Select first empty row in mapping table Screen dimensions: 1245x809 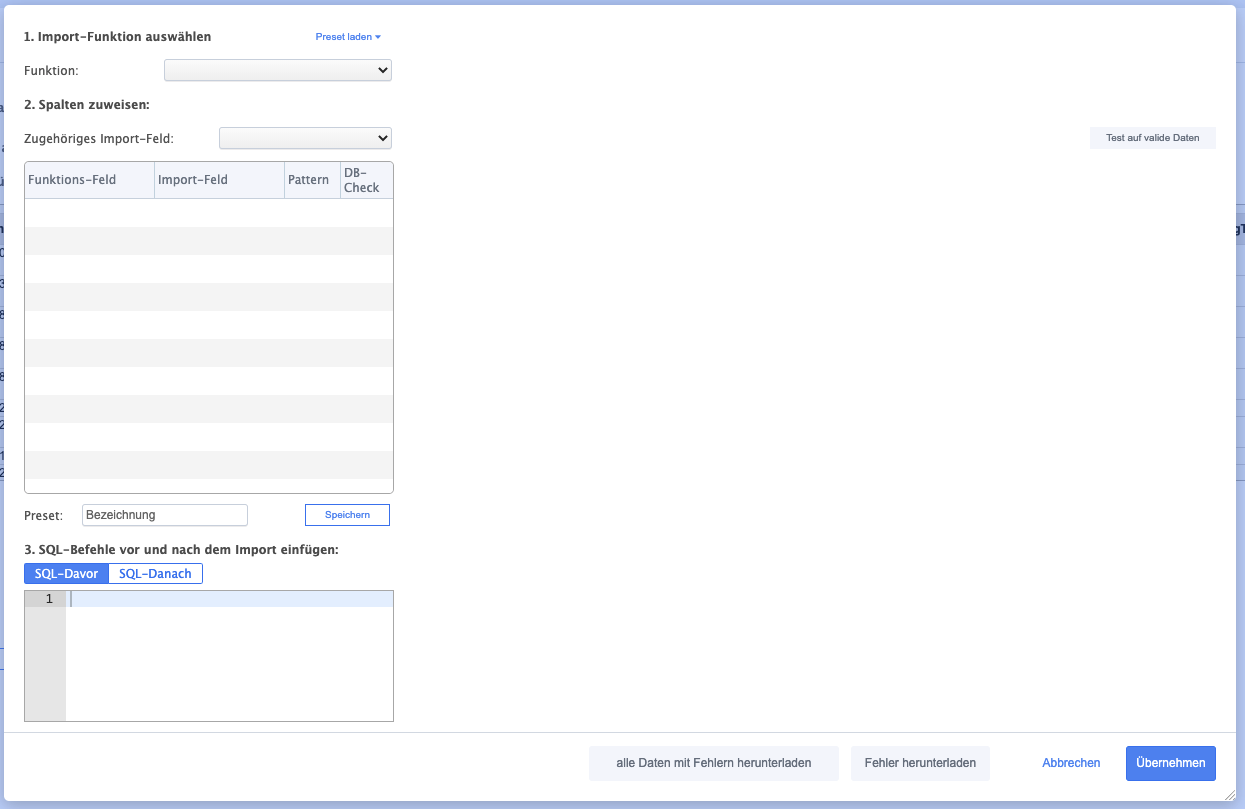coord(208,213)
